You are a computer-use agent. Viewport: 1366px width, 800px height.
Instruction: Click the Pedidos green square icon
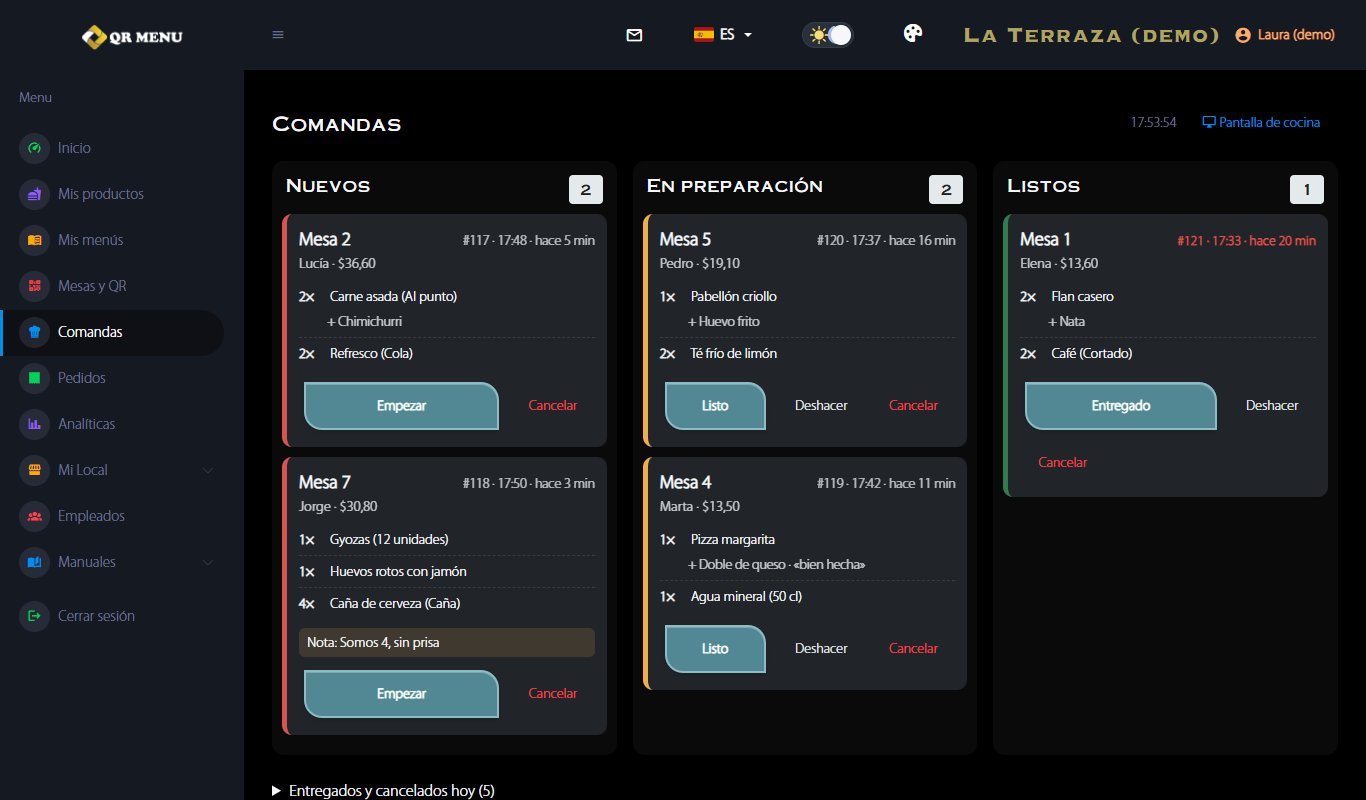[x=35, y=378]
